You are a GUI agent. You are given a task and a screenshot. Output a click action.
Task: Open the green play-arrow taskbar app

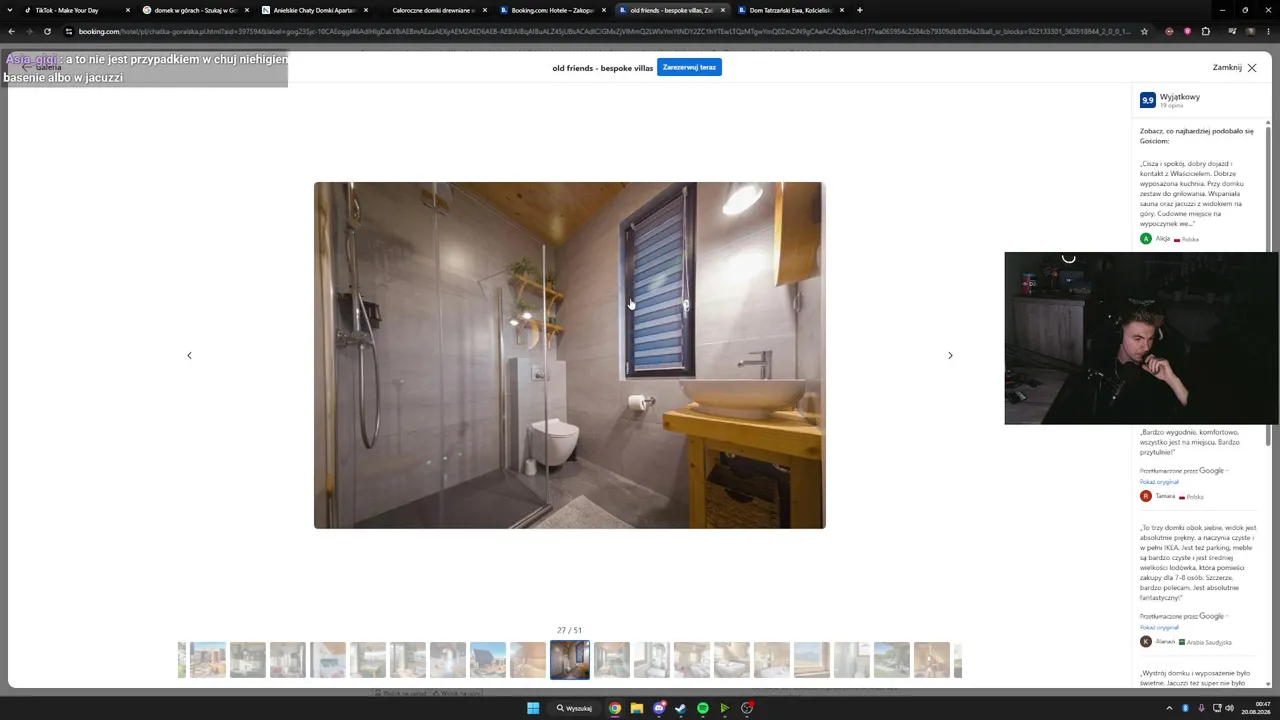pos(725,708)
